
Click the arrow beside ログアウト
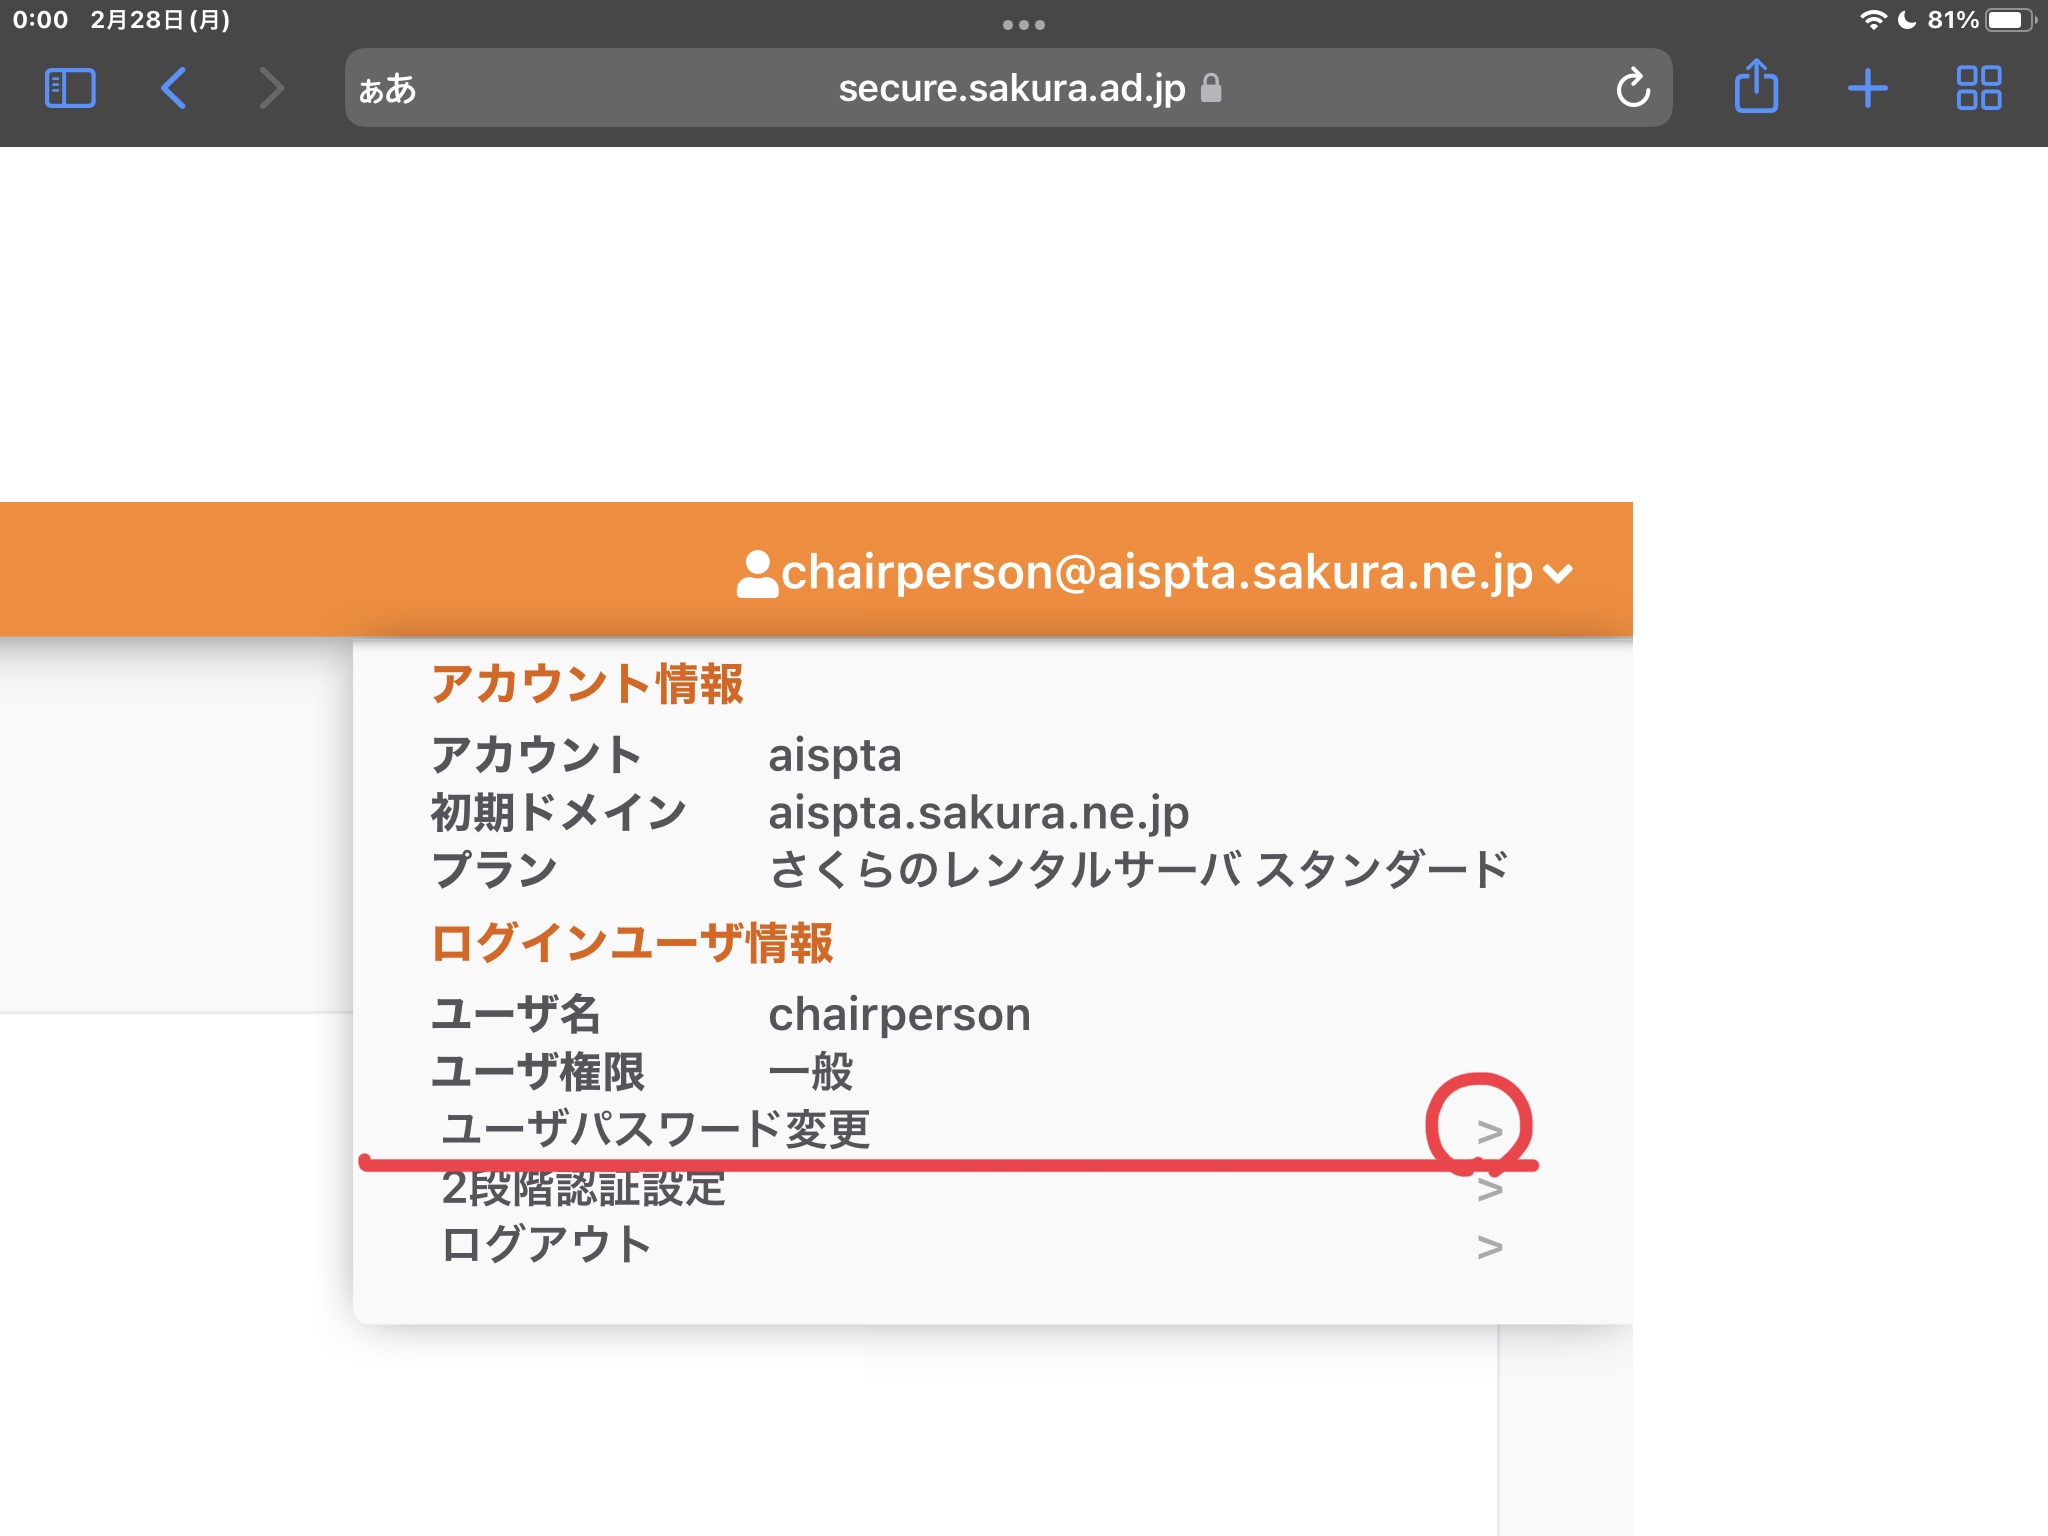[1490, 1247]
